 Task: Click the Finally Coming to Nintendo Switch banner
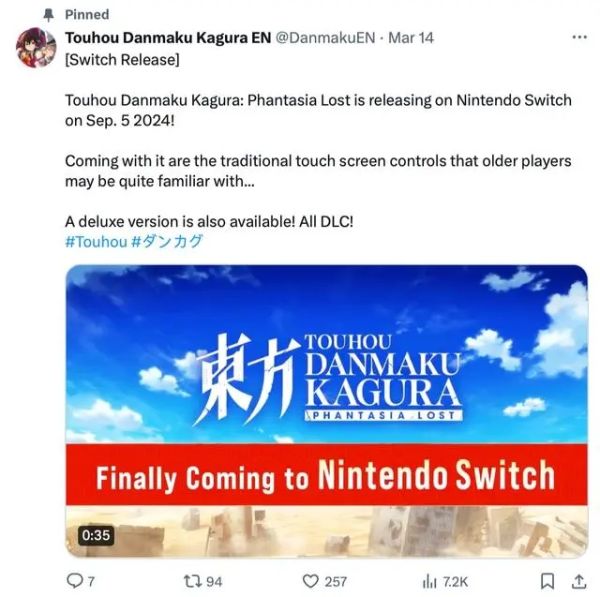coord(326,475)
